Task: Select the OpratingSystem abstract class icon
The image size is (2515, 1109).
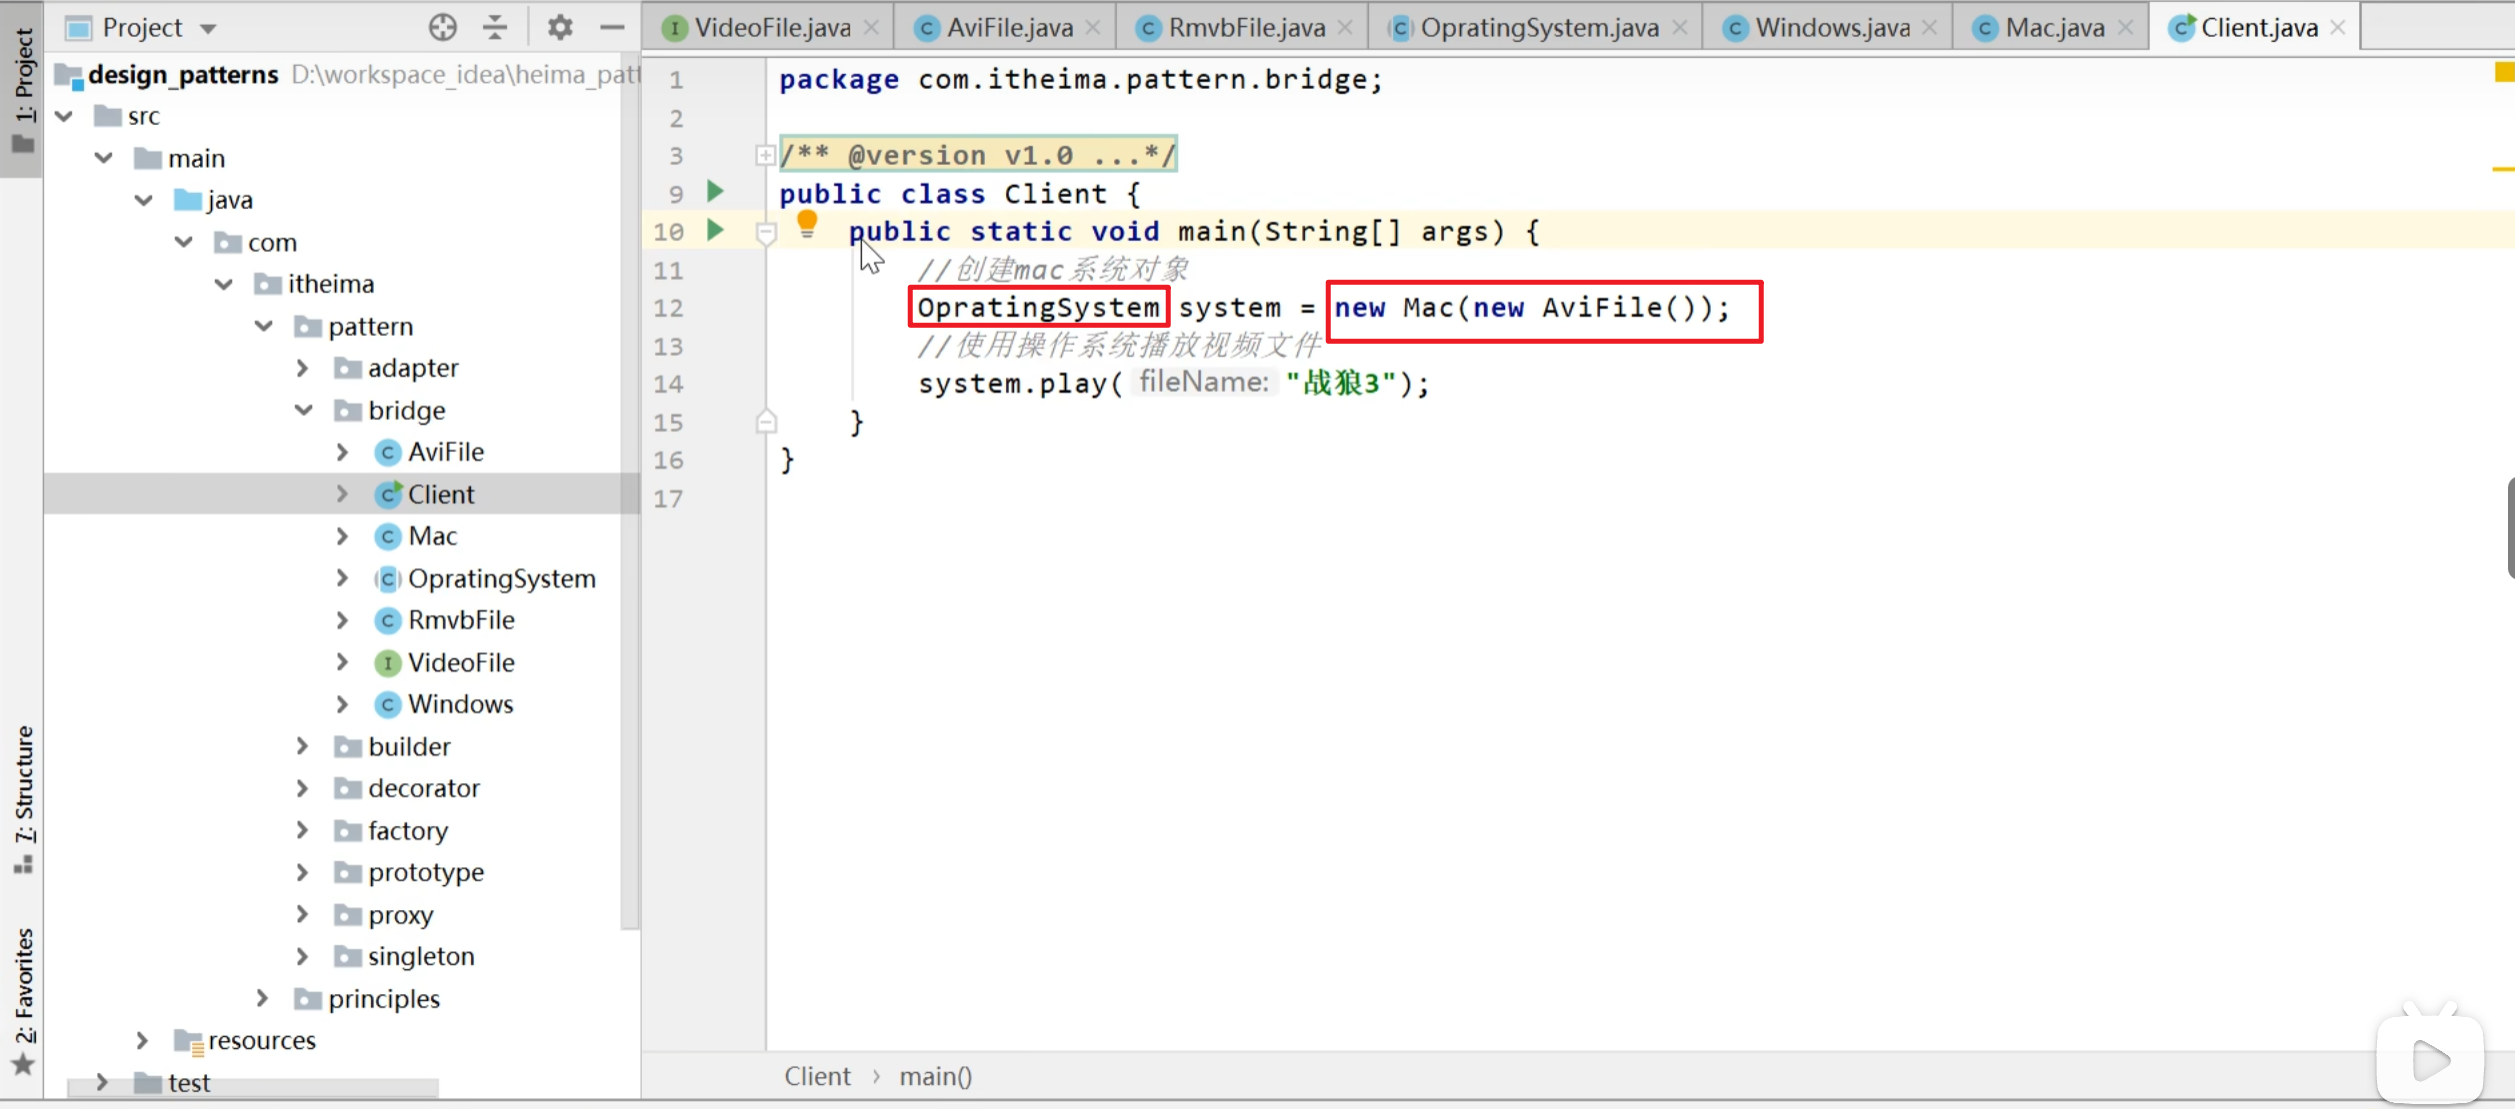Action: 388,579
